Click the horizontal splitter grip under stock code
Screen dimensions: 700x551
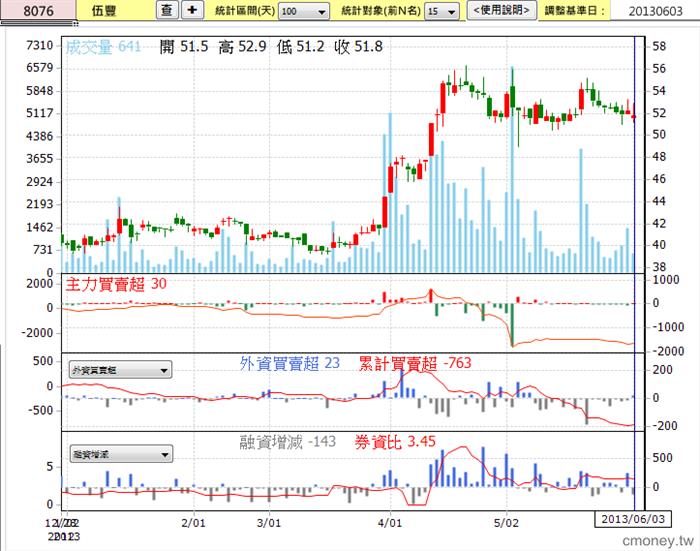[39, 23]
